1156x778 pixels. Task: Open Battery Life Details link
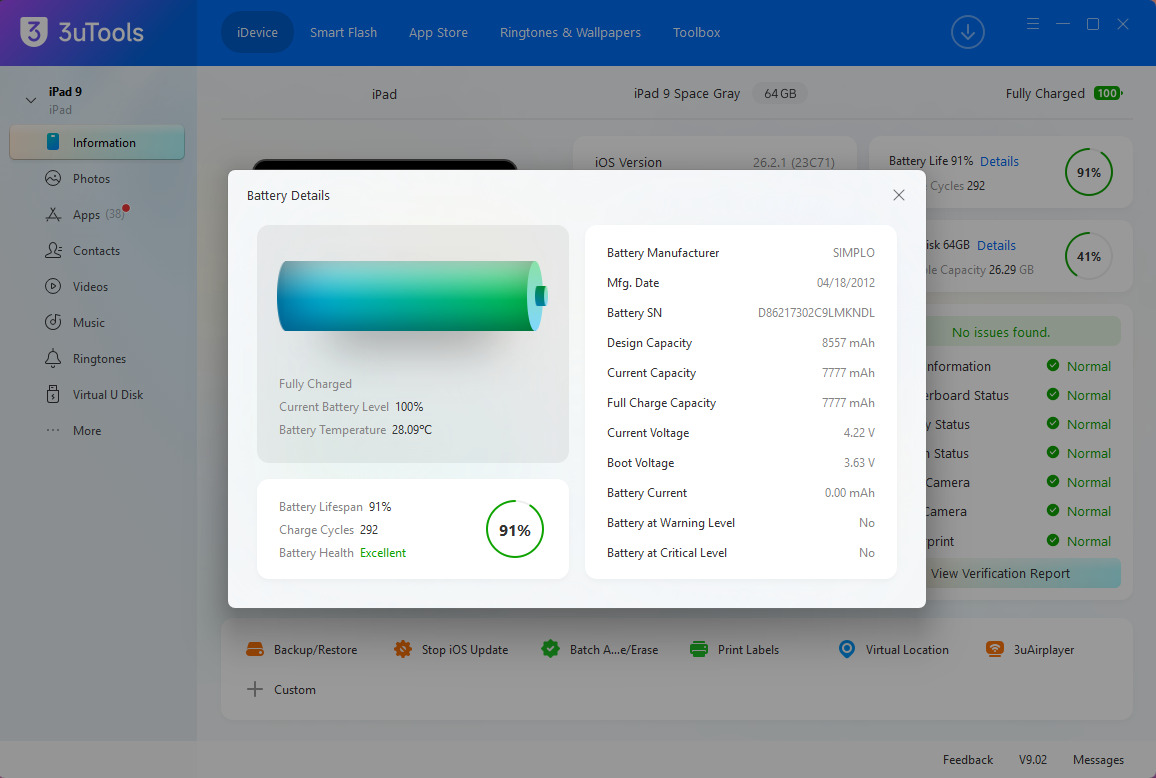click(999, 161)
